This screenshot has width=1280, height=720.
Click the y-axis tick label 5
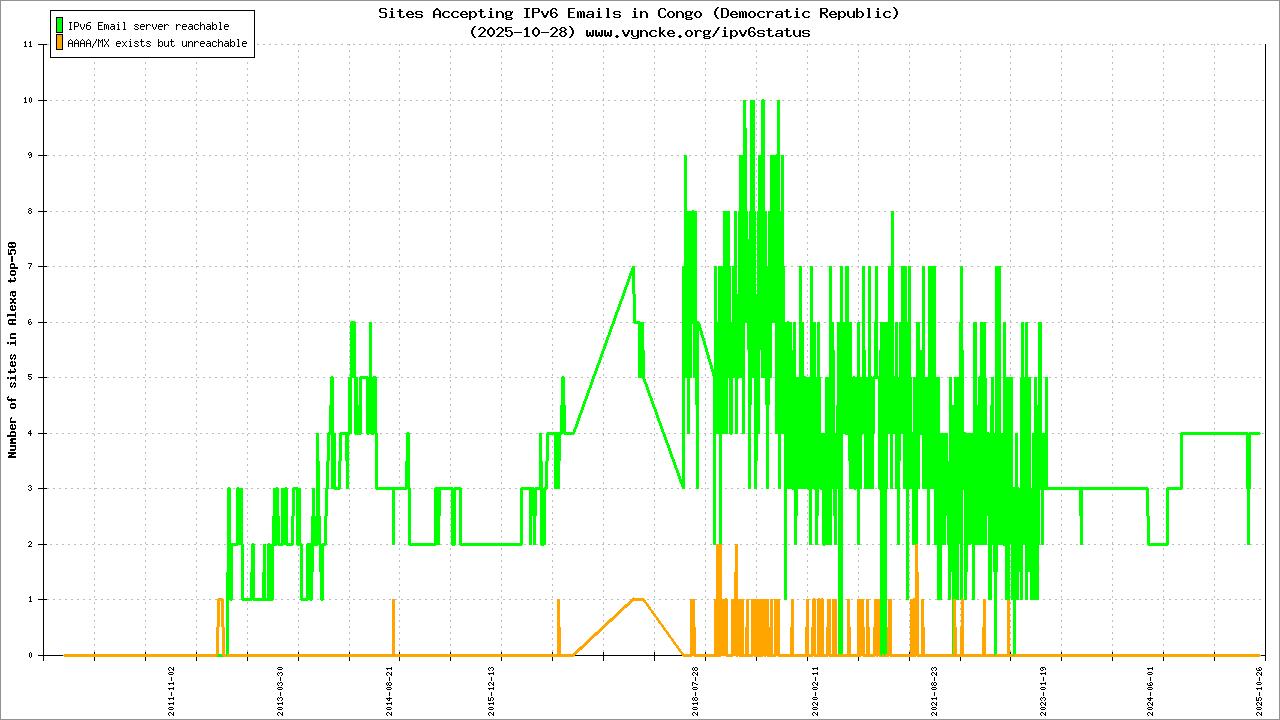pyautogui.click(x=31, y=378)
